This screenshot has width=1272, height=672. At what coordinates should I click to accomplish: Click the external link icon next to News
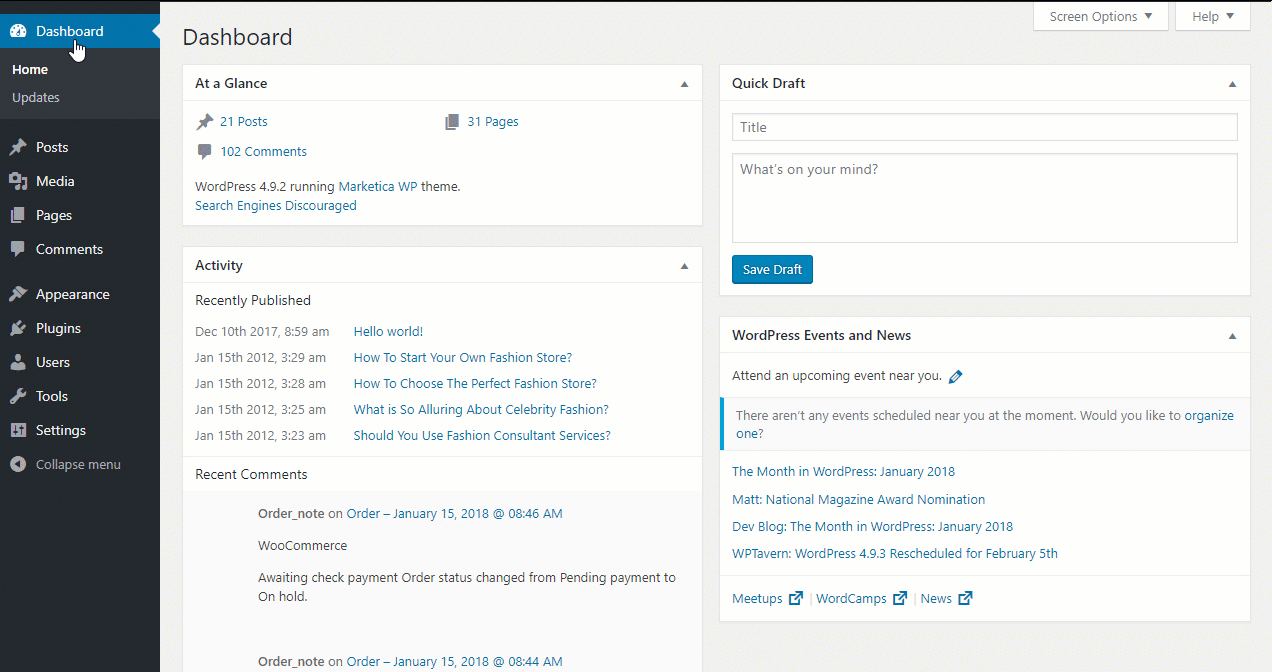click(x=965, y=598)
